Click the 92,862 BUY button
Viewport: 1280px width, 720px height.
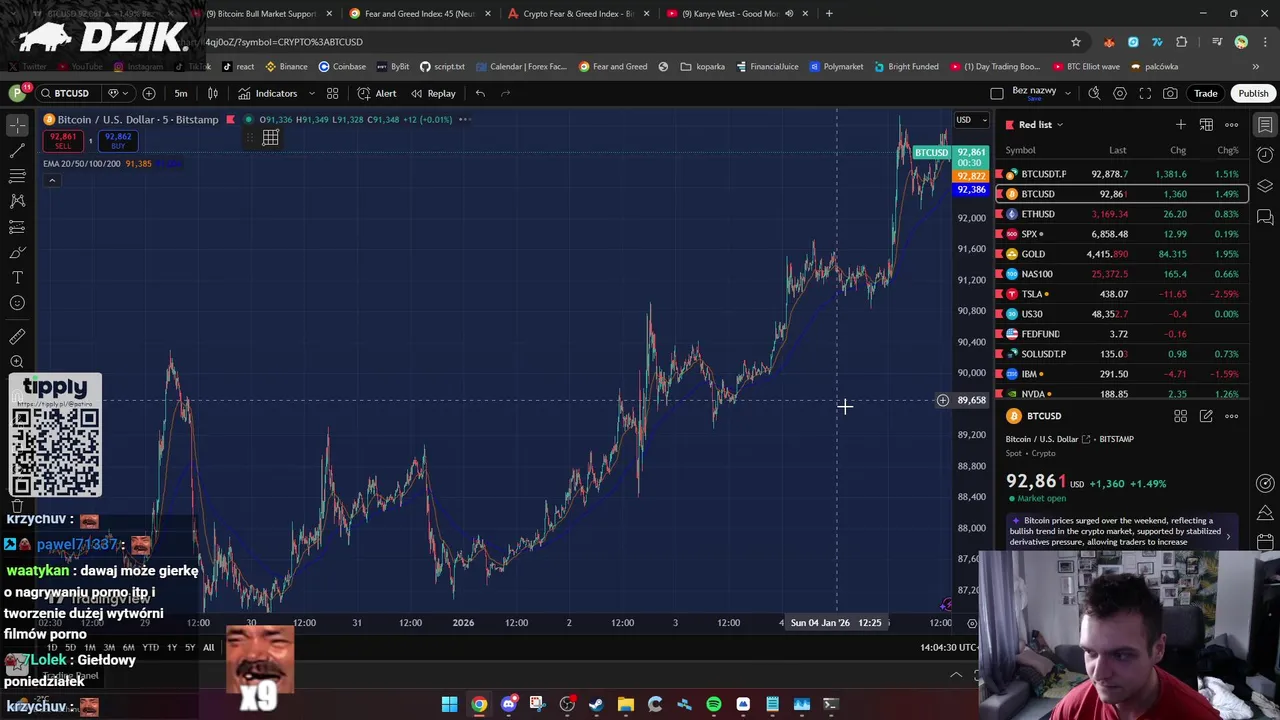pos(118,141)
